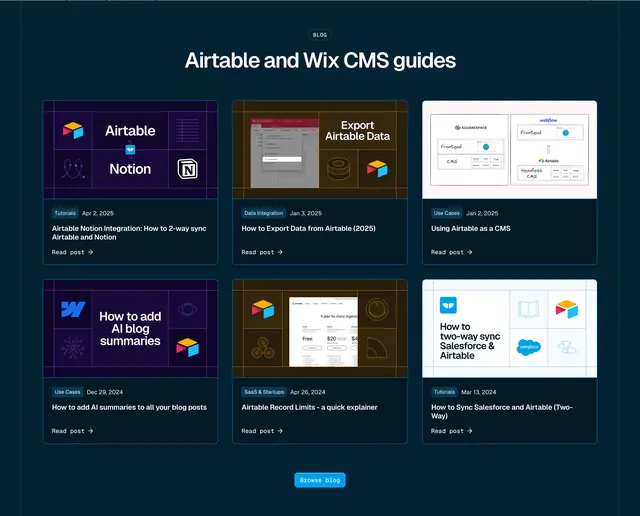Click the dial knob icon in Record Limits thumbnail
Viewport: 640px width, 516px height.
coord(377,309)
